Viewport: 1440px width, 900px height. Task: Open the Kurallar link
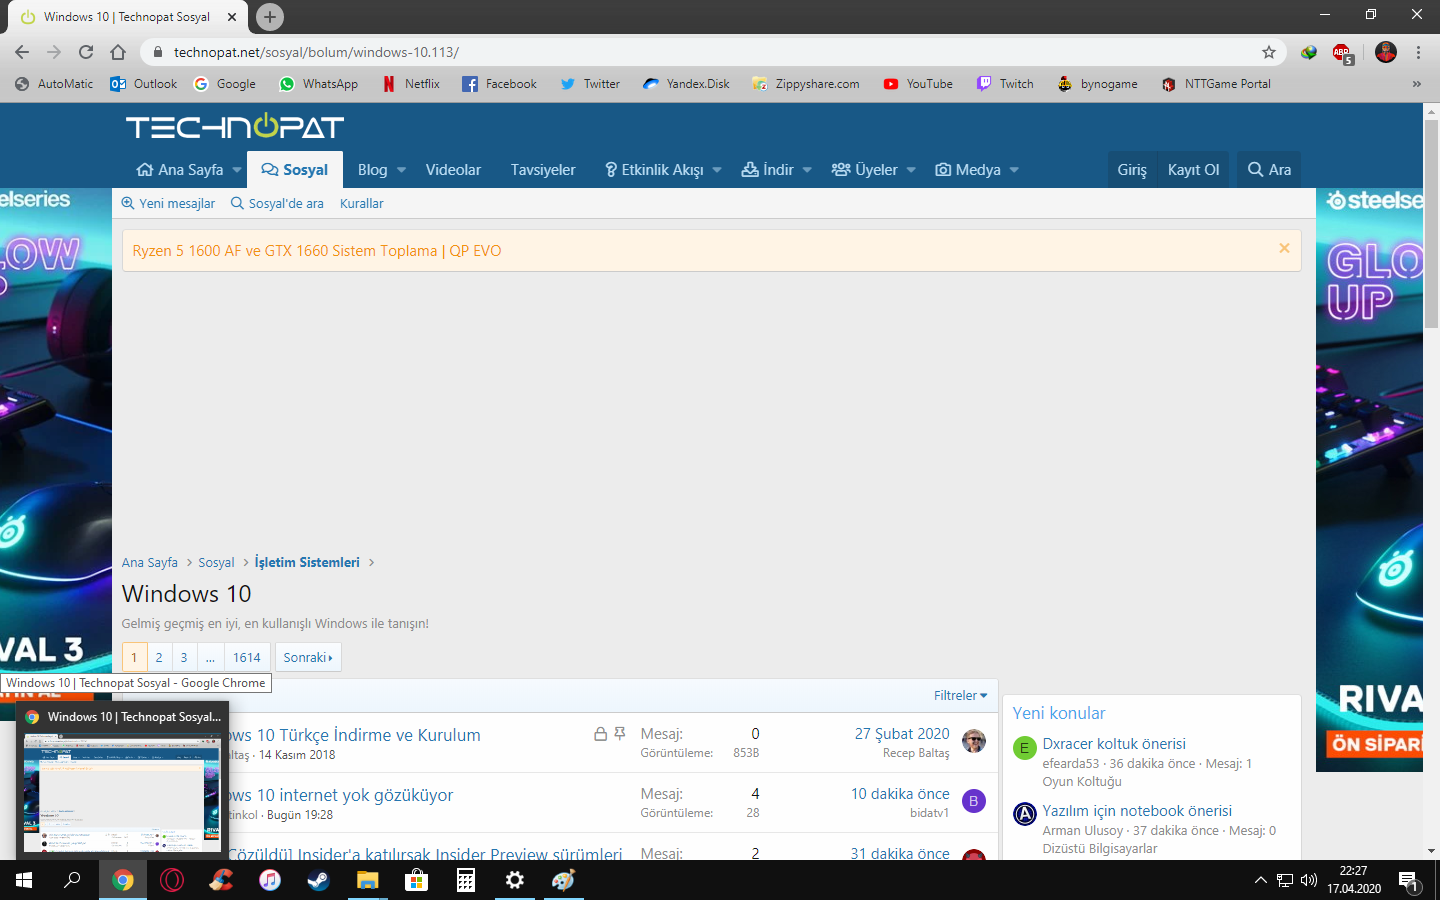[361, 203]
